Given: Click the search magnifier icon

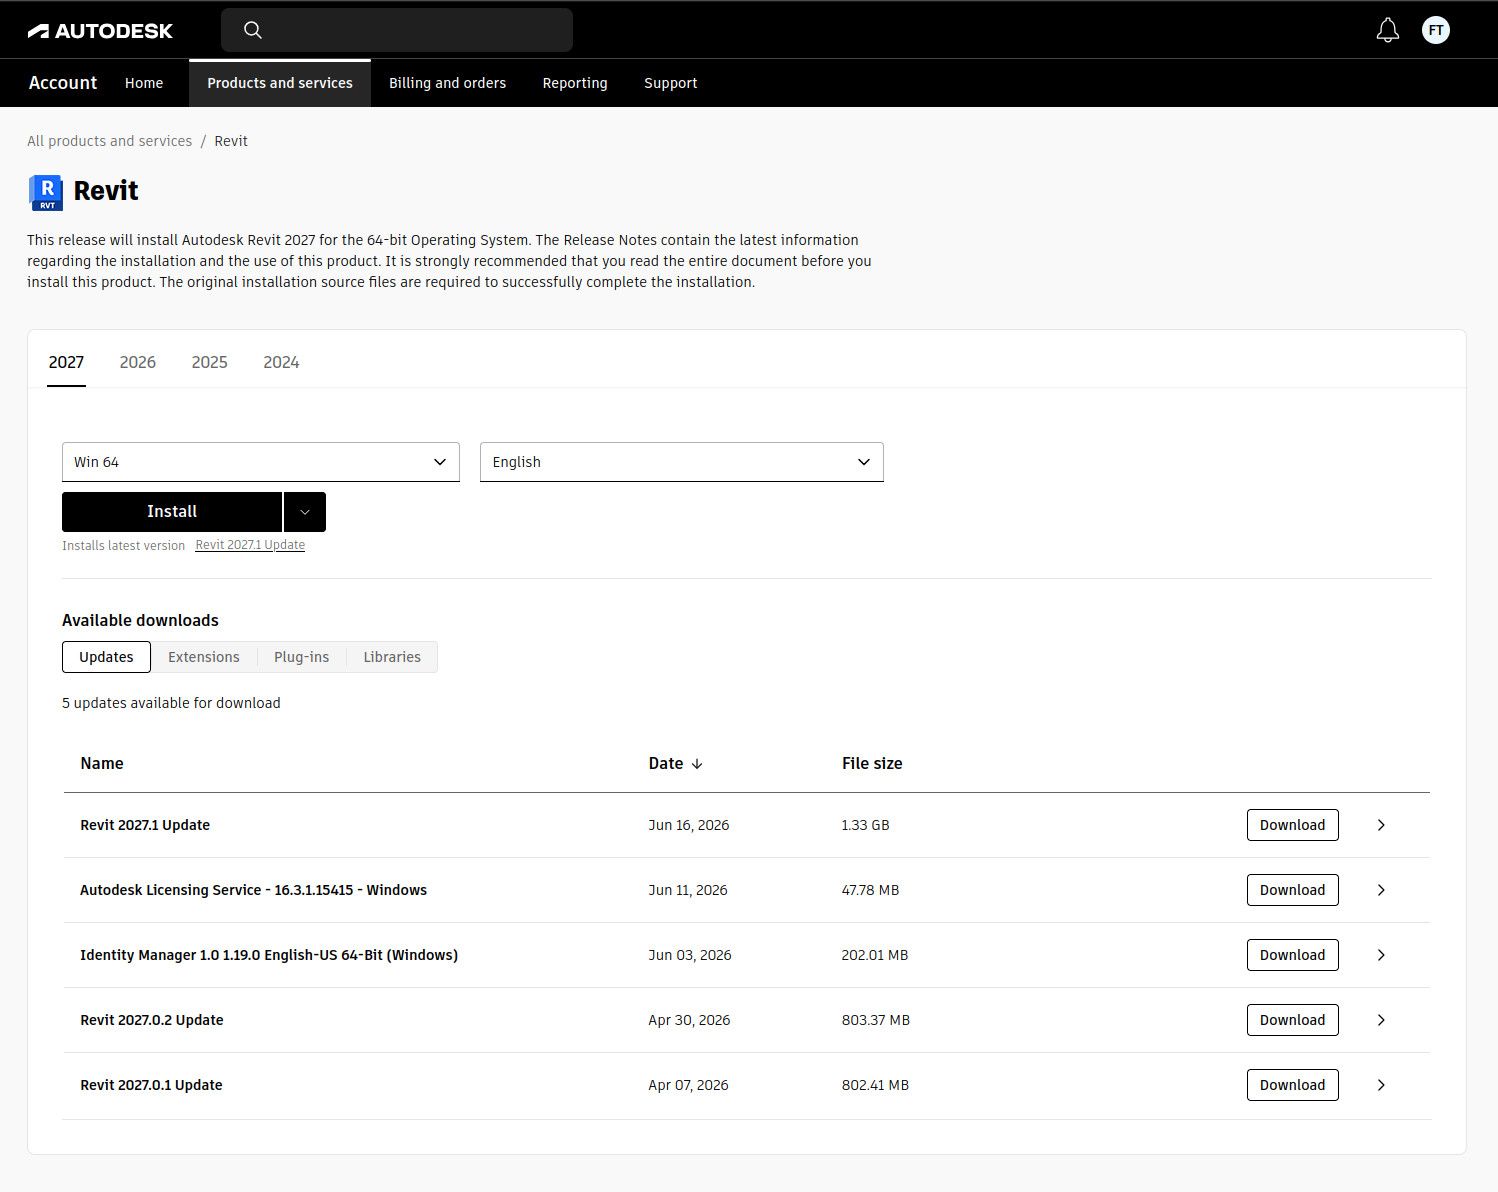Looking at the screenshot, I should 253,30.
